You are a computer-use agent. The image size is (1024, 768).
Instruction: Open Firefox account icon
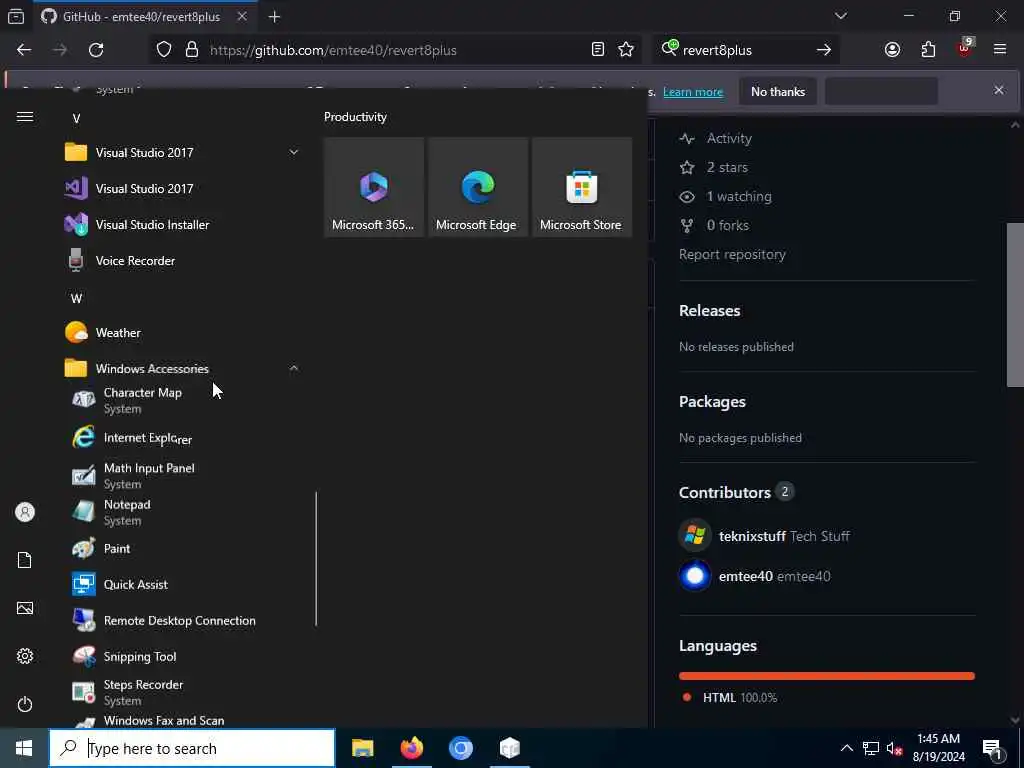pyautogui.click(x=892, y=50)
